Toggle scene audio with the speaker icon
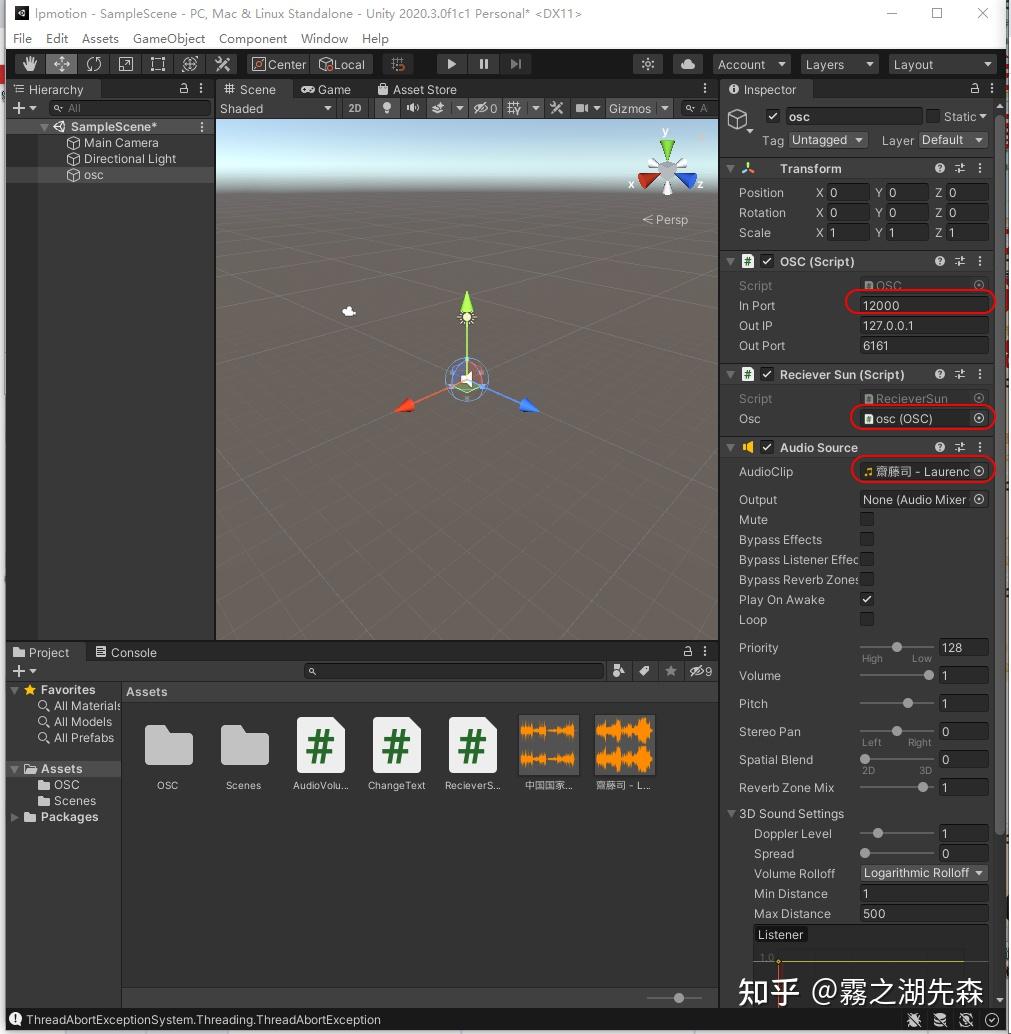1011x1034 pixels. [x=412, y=108]
